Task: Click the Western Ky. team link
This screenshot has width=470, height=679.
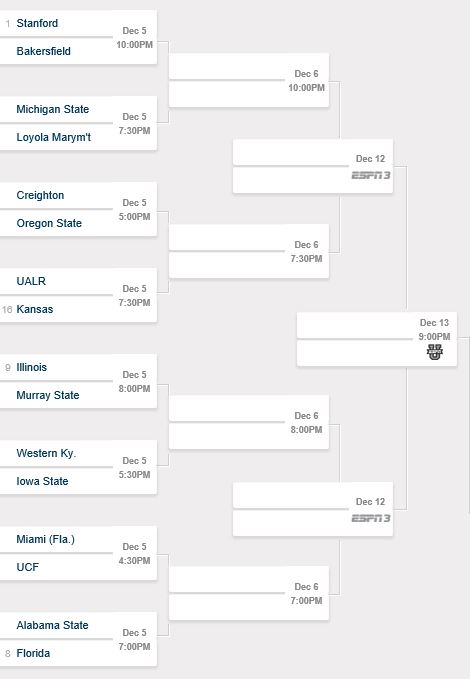Action: coord(46,453)
